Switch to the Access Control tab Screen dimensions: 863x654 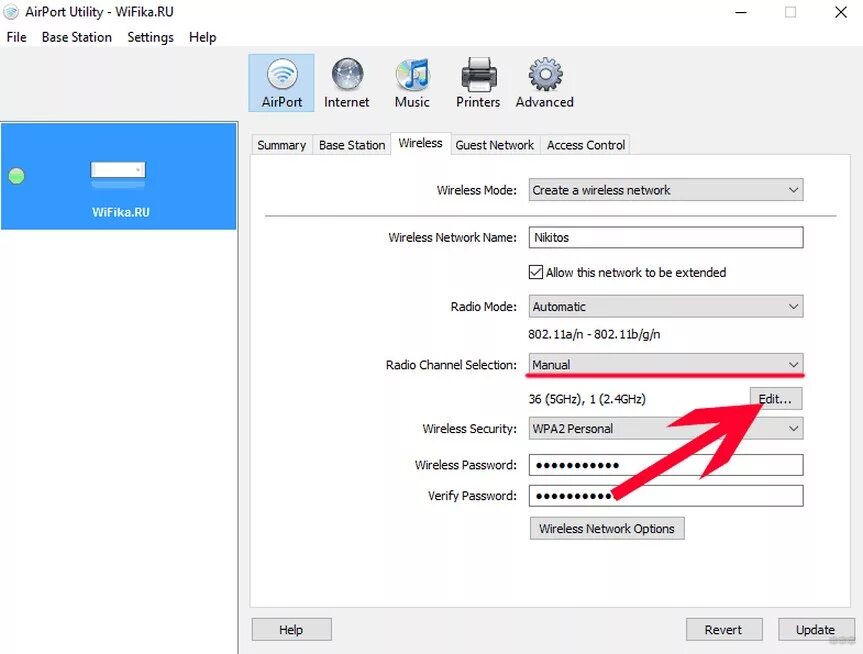586,145
